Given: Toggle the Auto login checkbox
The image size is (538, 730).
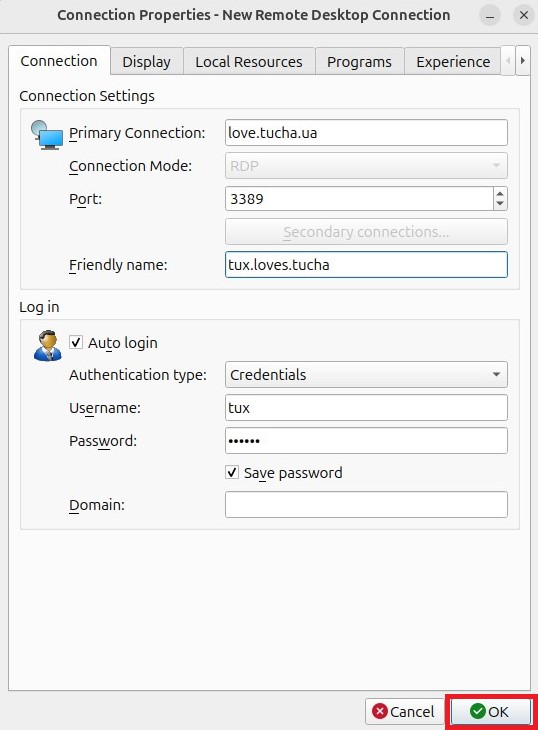Looking at the screenshot, I should 76,342.
